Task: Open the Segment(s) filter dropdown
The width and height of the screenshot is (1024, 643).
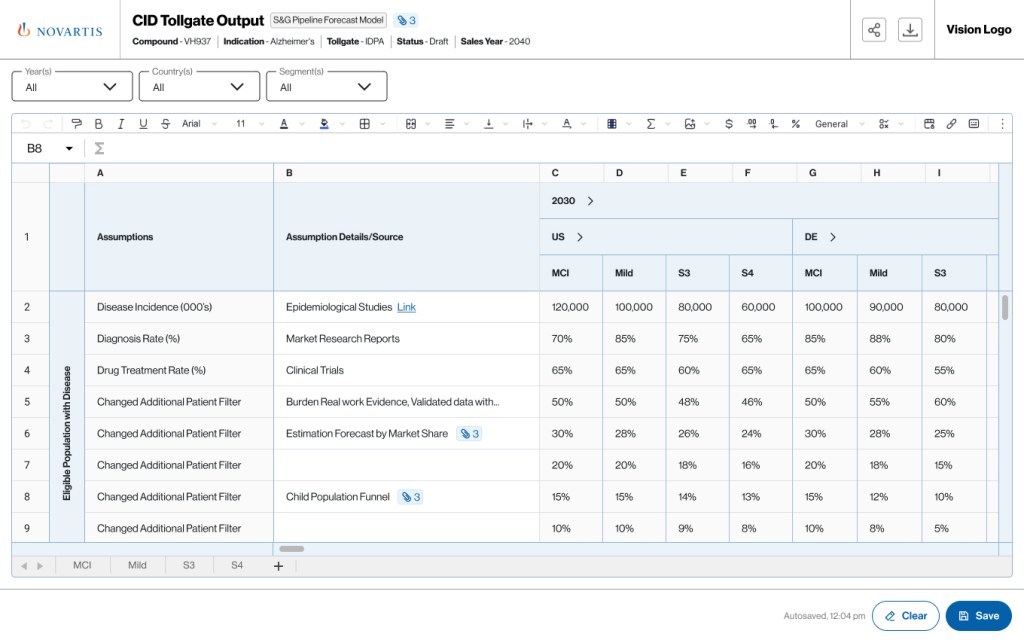Action: [x=326, y=87]
